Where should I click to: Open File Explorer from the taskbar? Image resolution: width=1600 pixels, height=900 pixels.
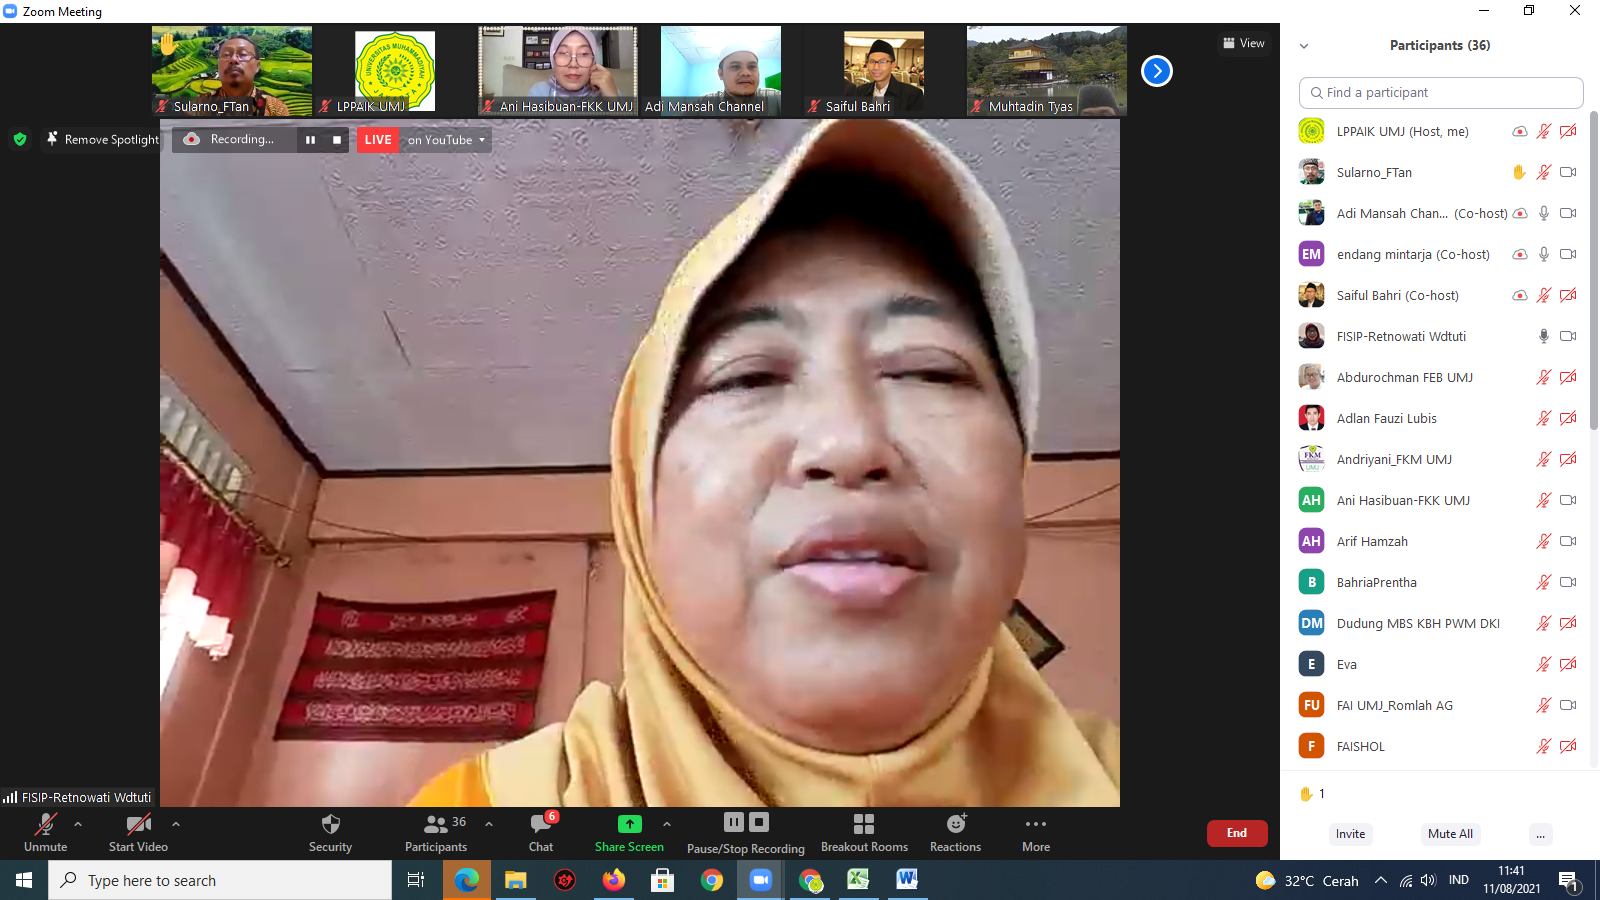(516, 880)
